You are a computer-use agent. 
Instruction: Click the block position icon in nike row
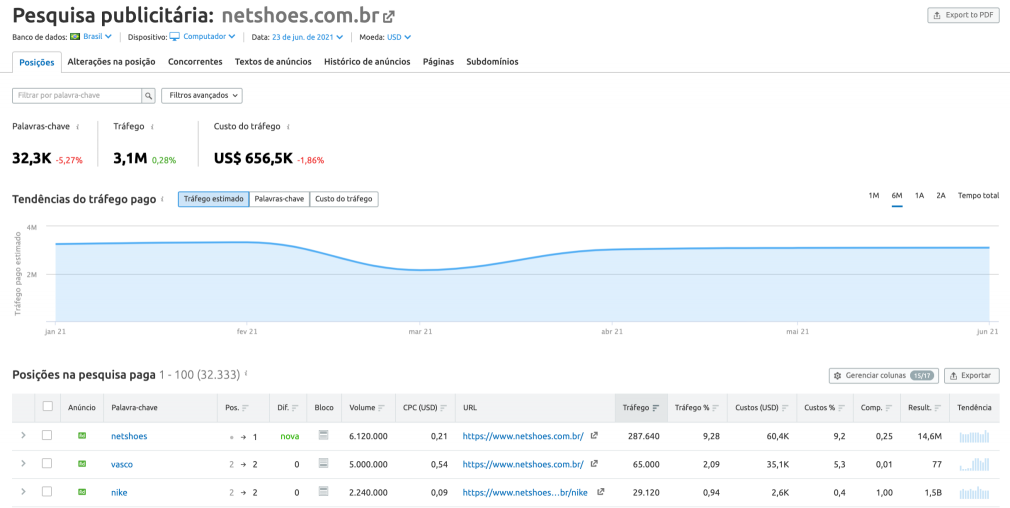(x=323, y=492)
